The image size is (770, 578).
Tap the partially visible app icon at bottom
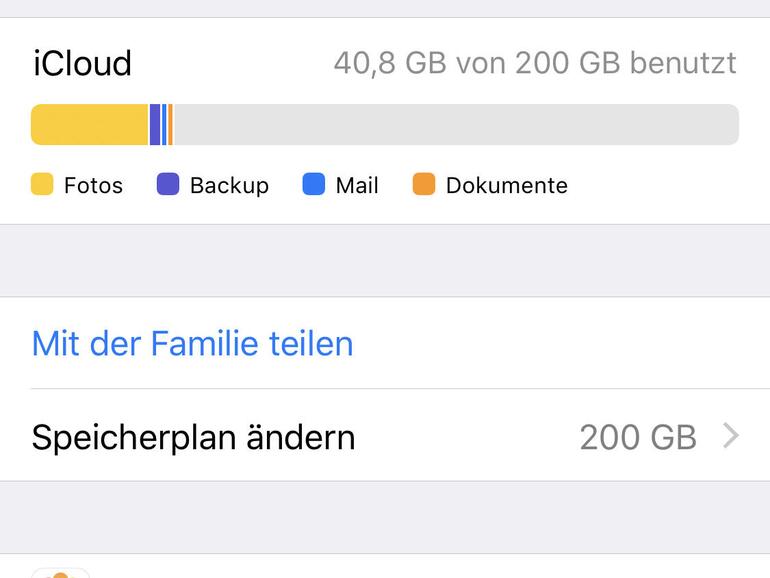pos(60,573)
